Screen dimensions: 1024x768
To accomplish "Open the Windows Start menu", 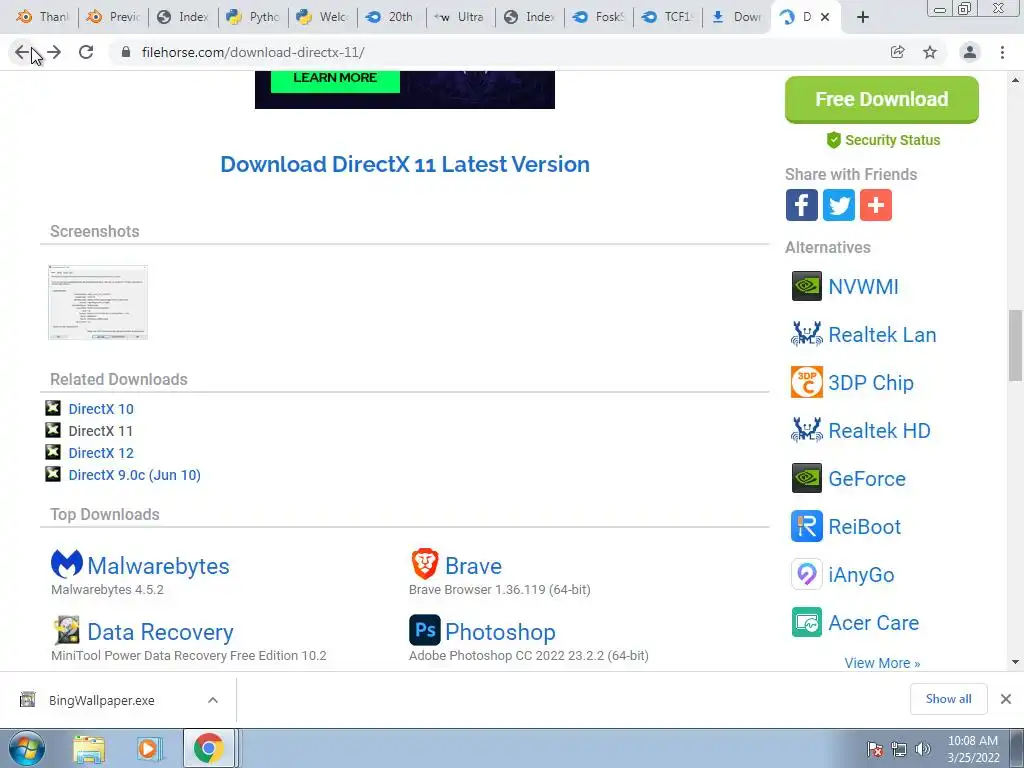I will (x=27, y=748).
